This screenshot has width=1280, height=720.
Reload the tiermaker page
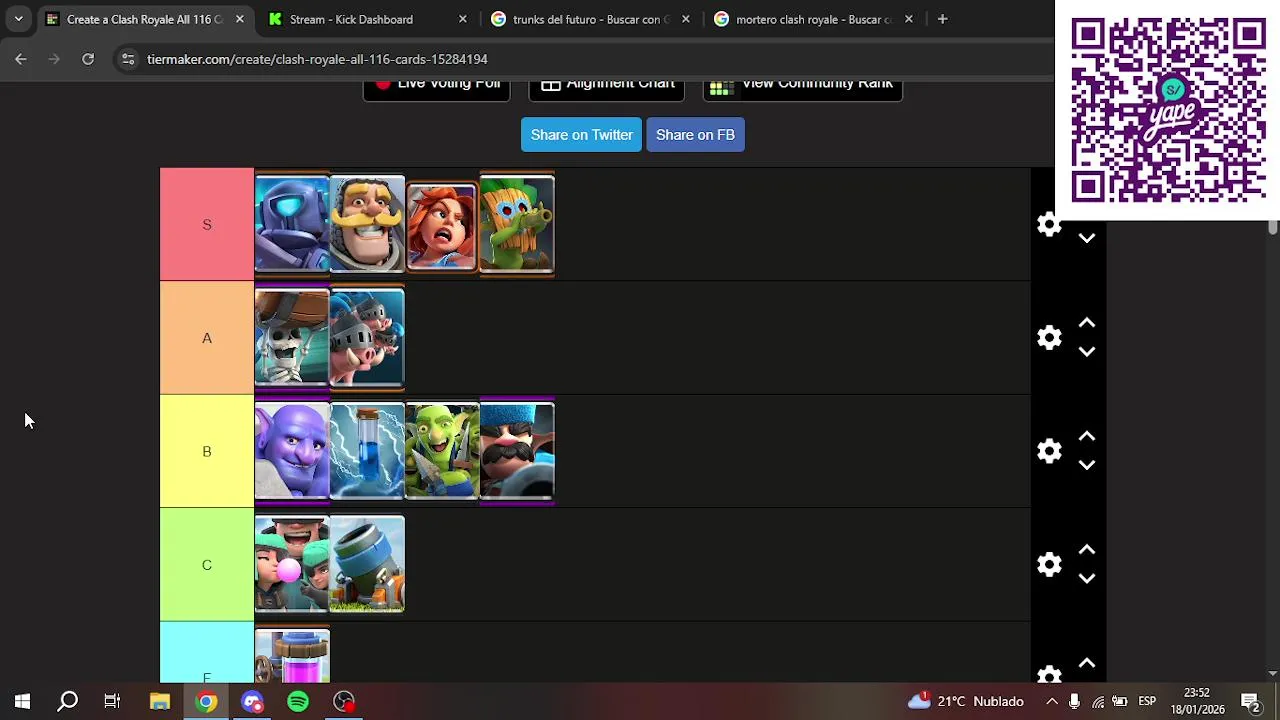[88, 59]
